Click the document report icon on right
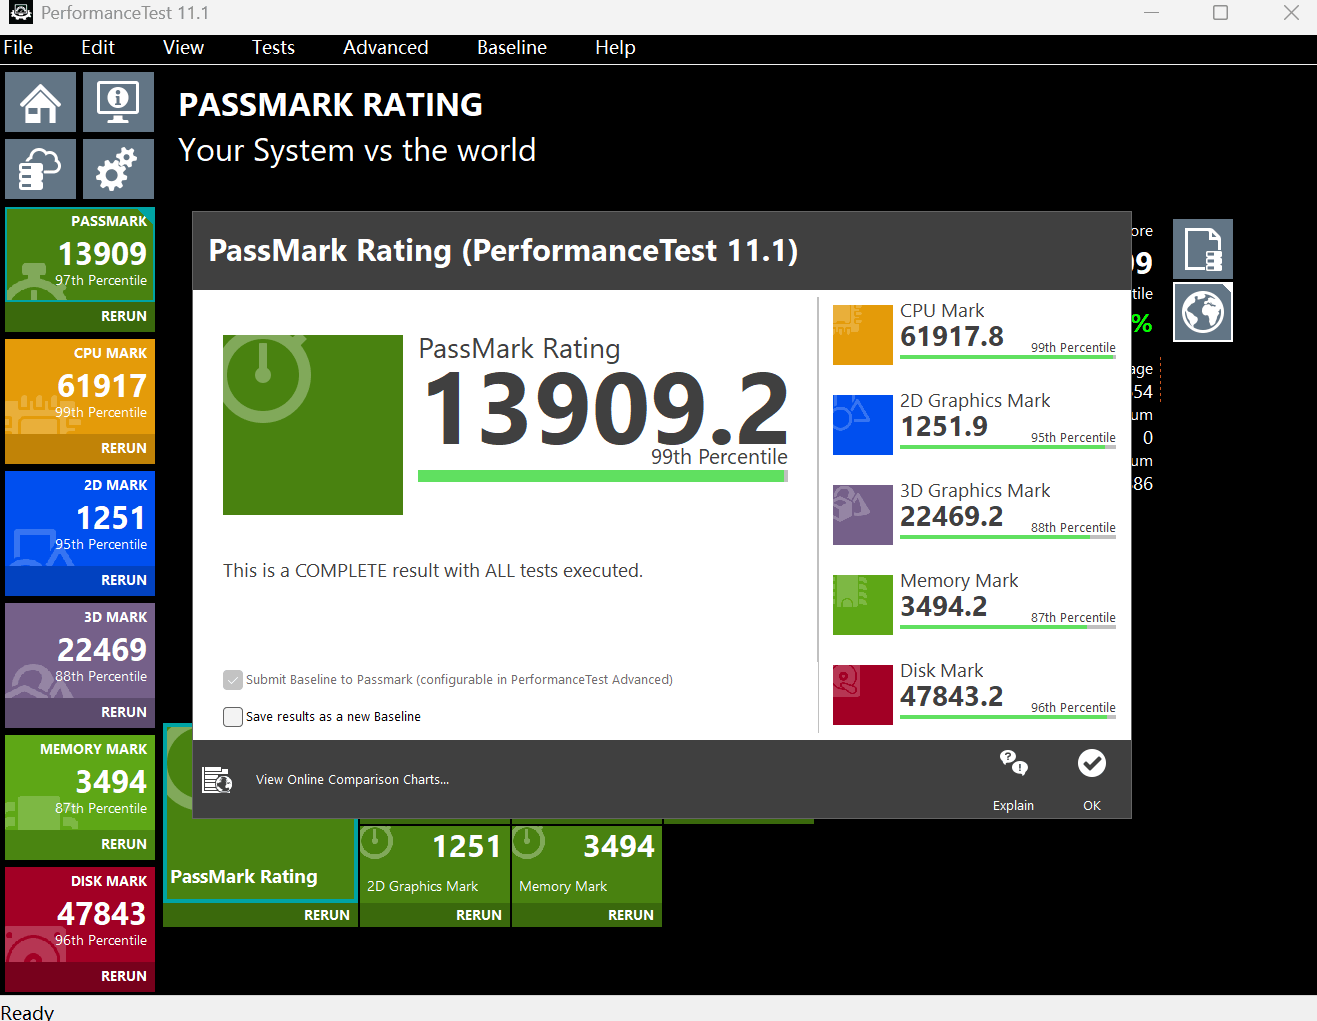Viewport: 1317px width, 1021px height. [1202, 250]
